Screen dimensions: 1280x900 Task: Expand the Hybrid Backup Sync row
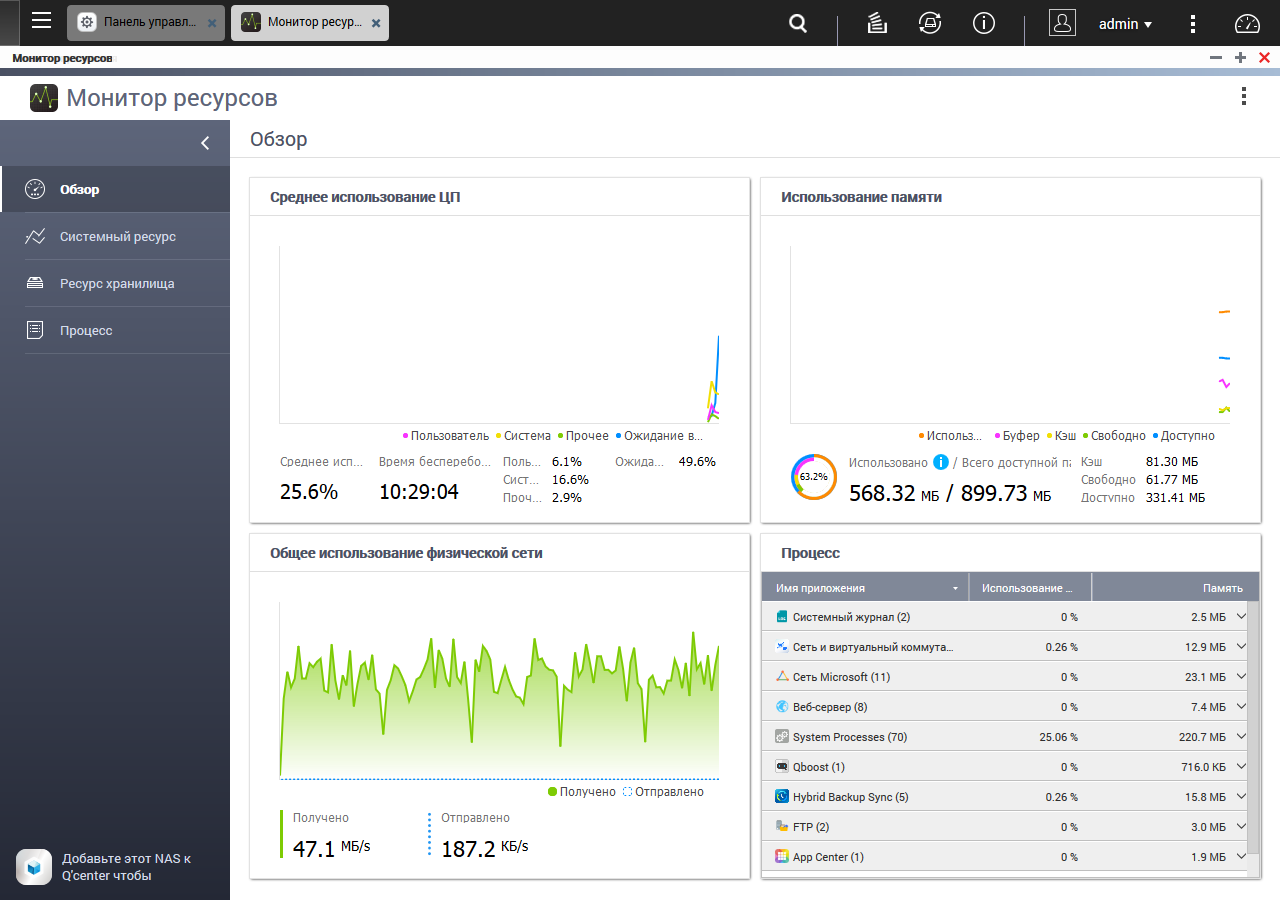click(x=1241, y=797)
